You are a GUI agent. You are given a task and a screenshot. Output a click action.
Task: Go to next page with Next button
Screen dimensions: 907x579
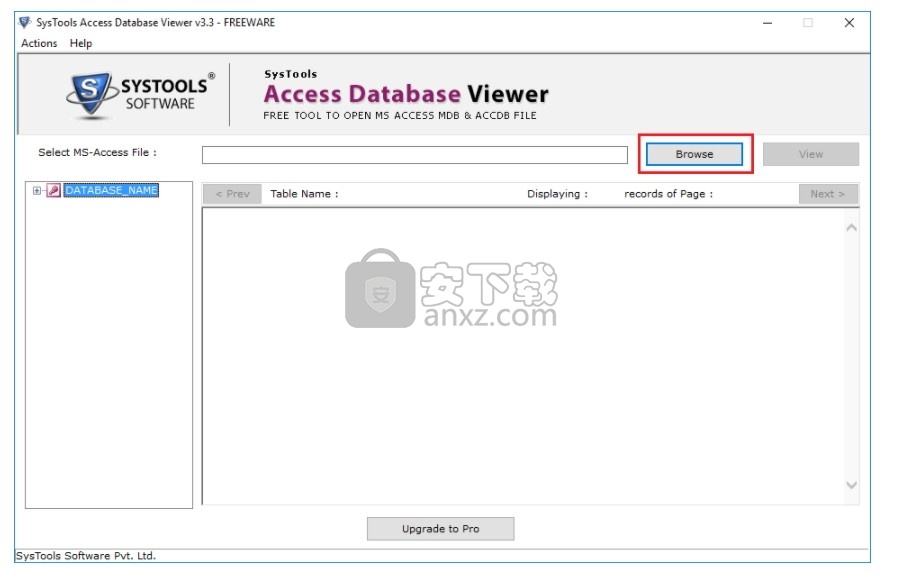click(x=828, y=194)
